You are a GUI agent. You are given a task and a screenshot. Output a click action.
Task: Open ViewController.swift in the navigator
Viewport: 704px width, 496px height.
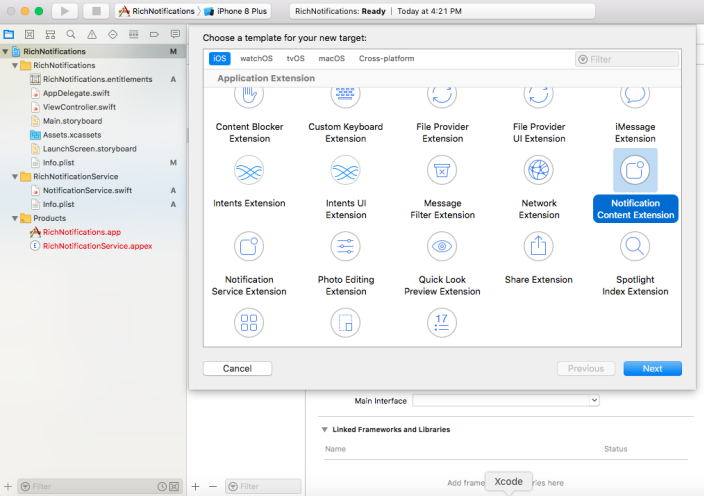[79, 107]
